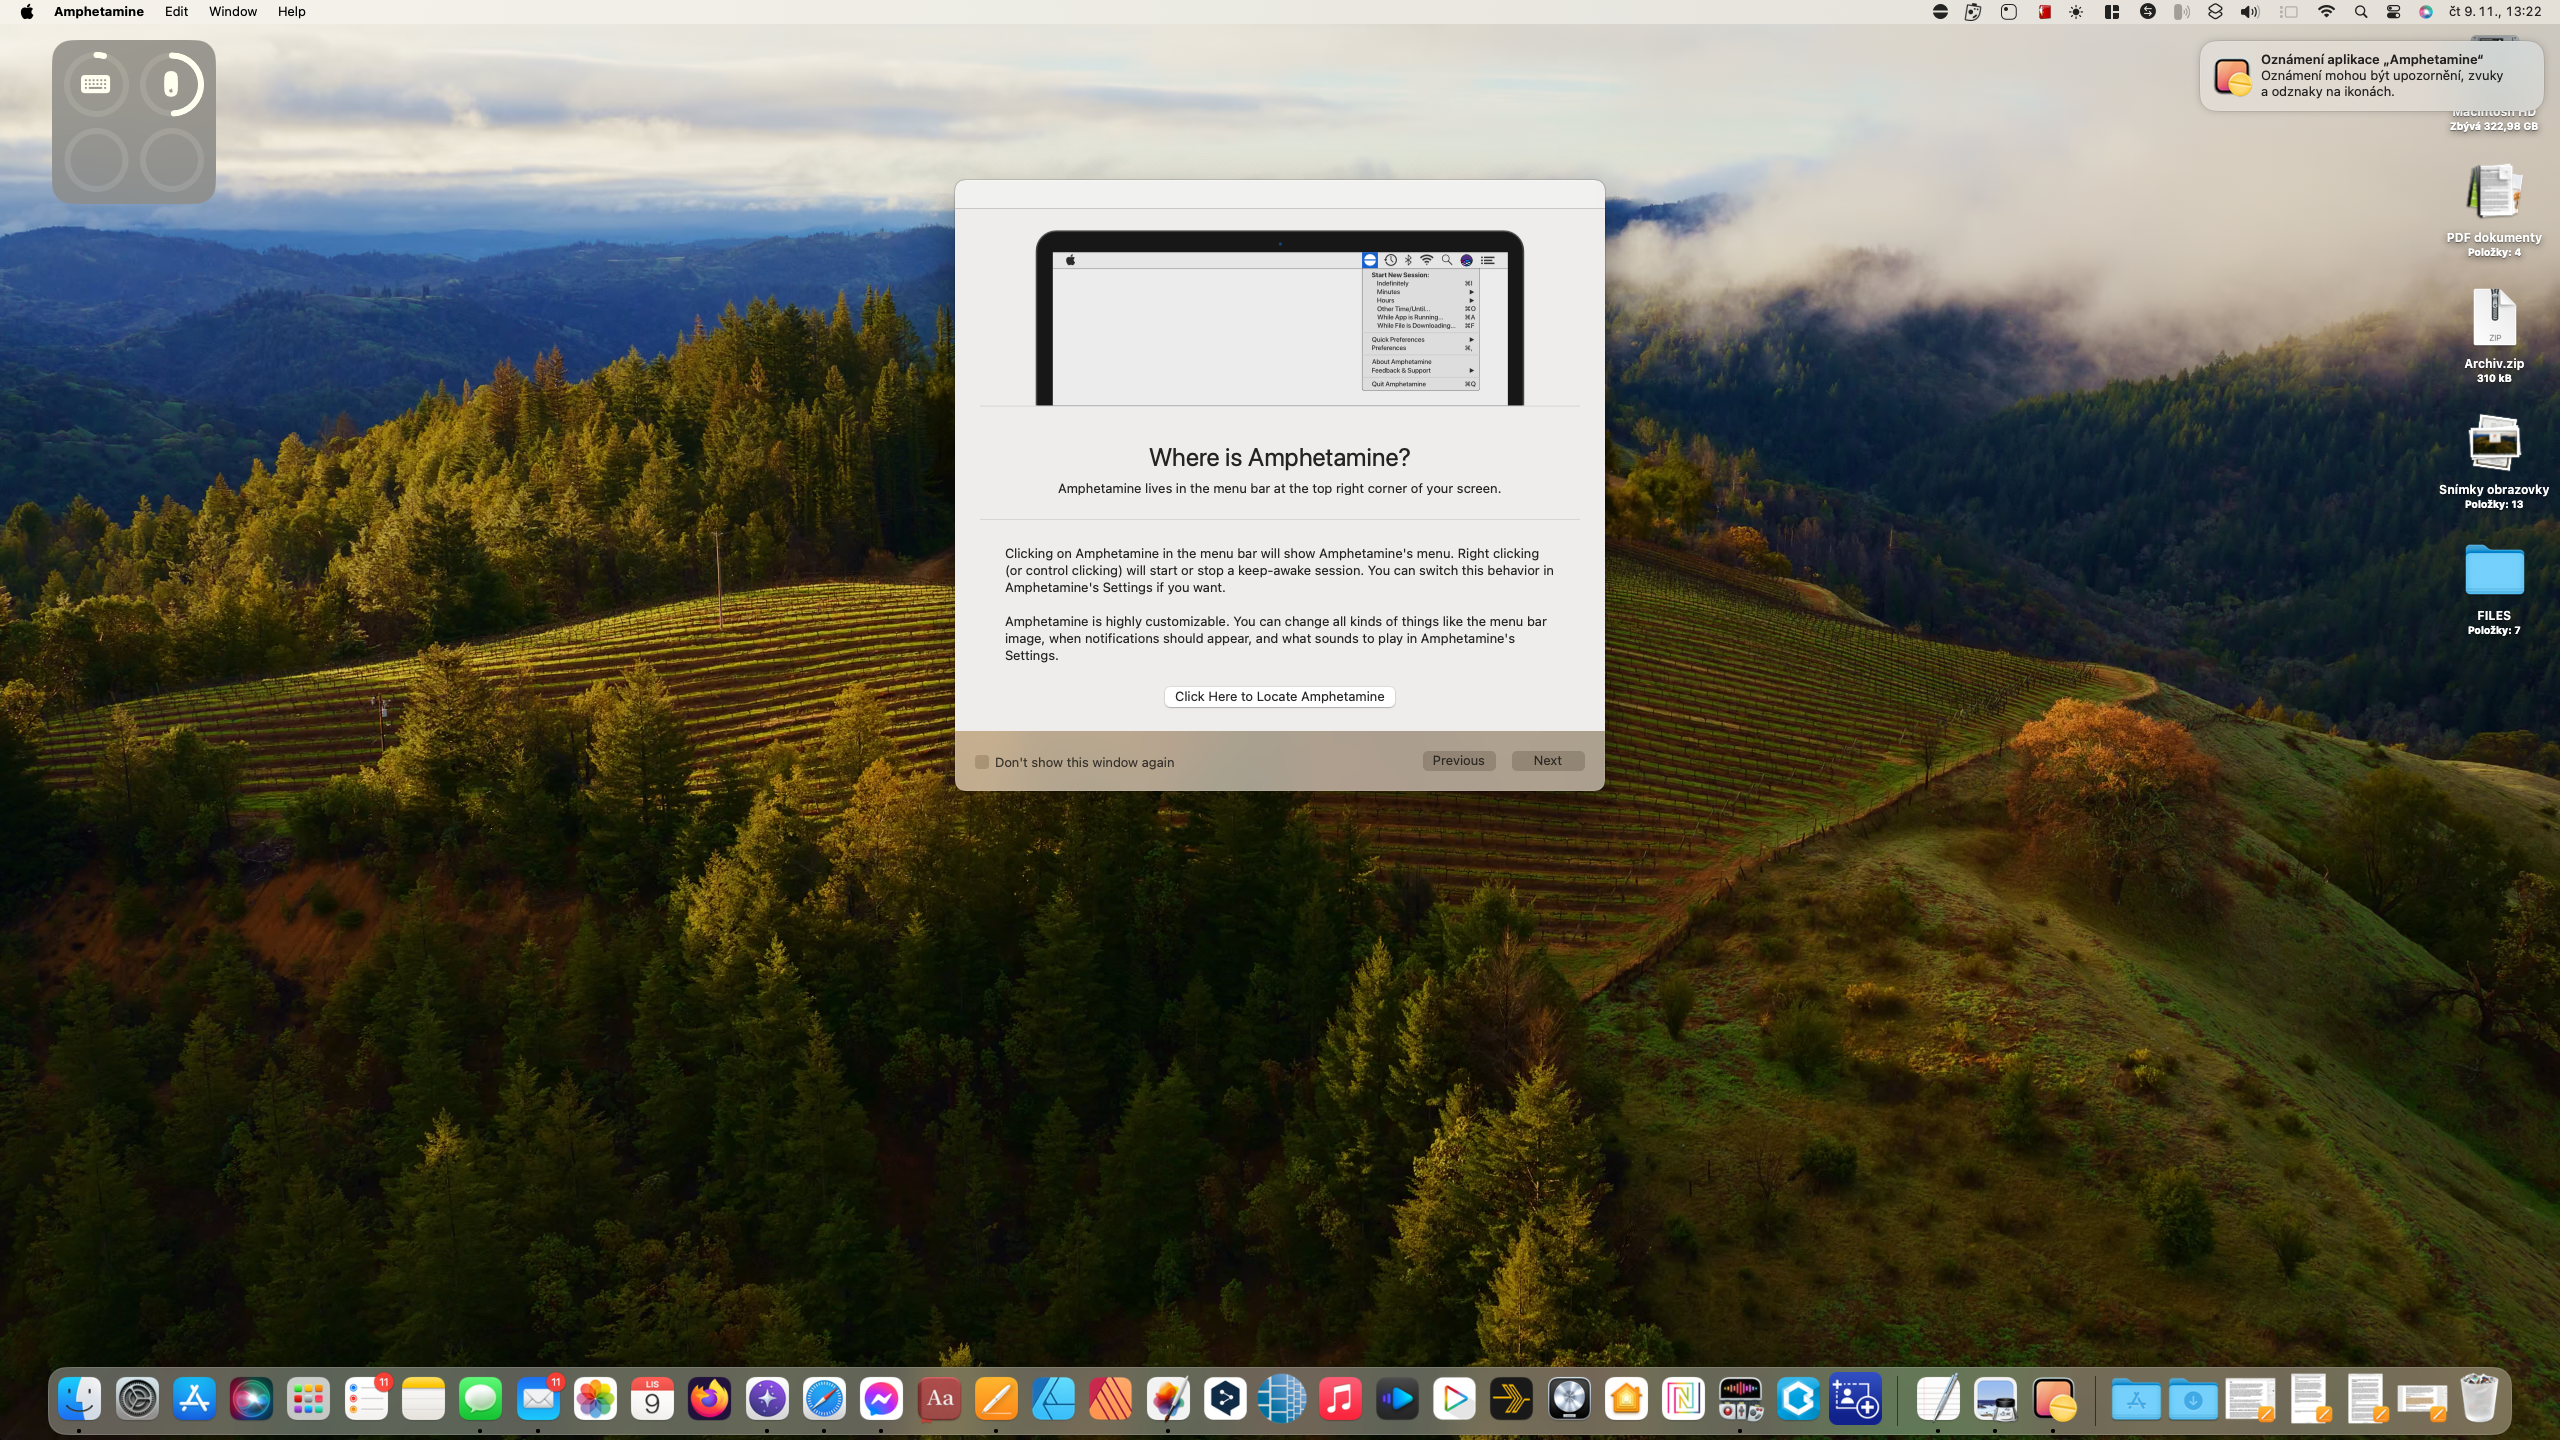Open Control Center from the menu bar

[x=2393, y=12]
